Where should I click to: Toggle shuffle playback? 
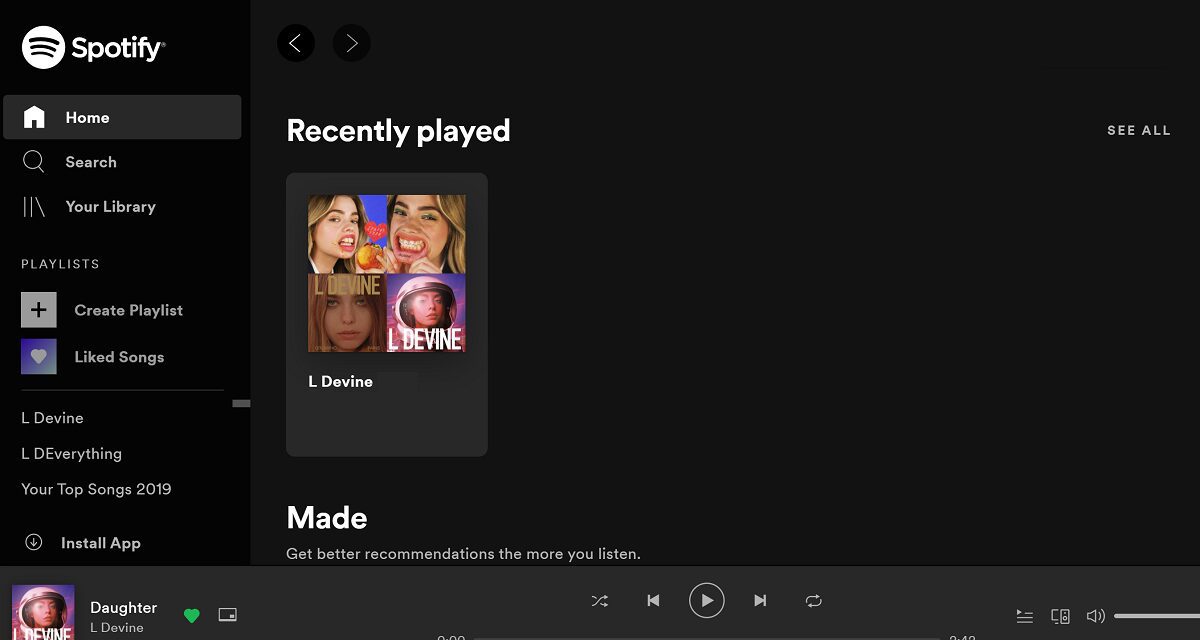599,600
